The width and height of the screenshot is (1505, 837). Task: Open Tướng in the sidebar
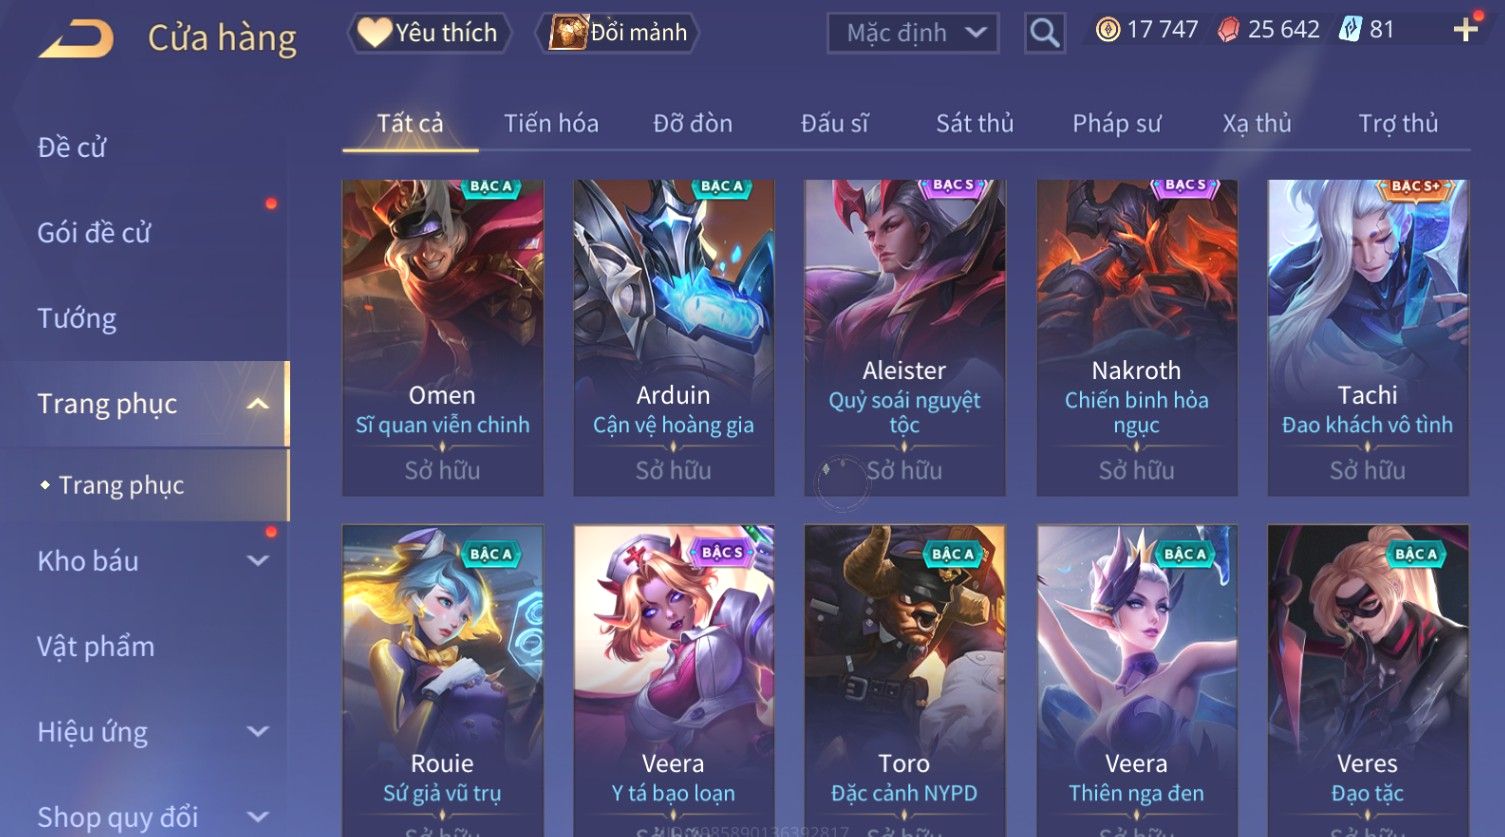pyautogui.click(x=77, y=319)
